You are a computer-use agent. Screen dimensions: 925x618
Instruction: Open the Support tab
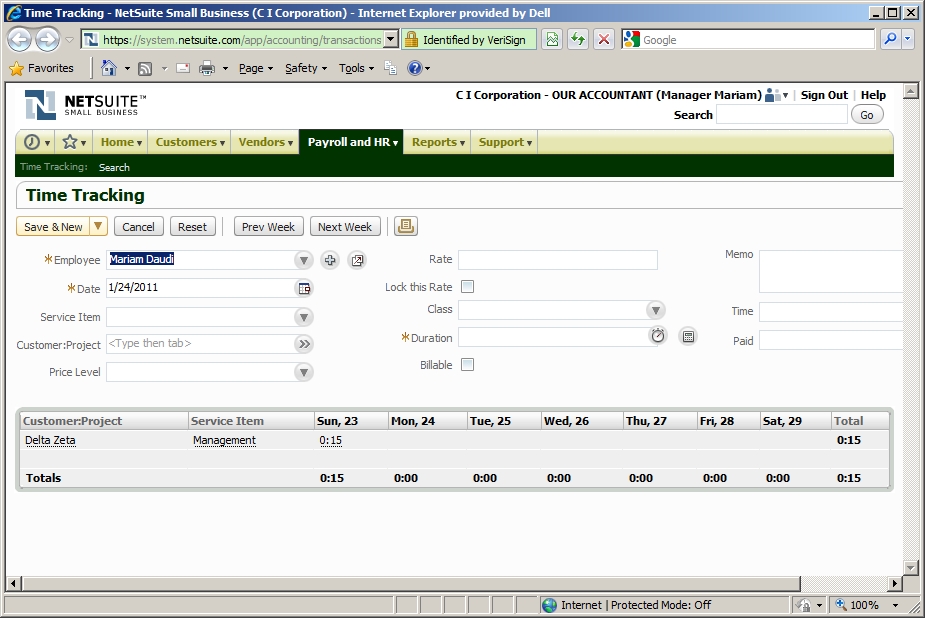[x=504, y=142]
